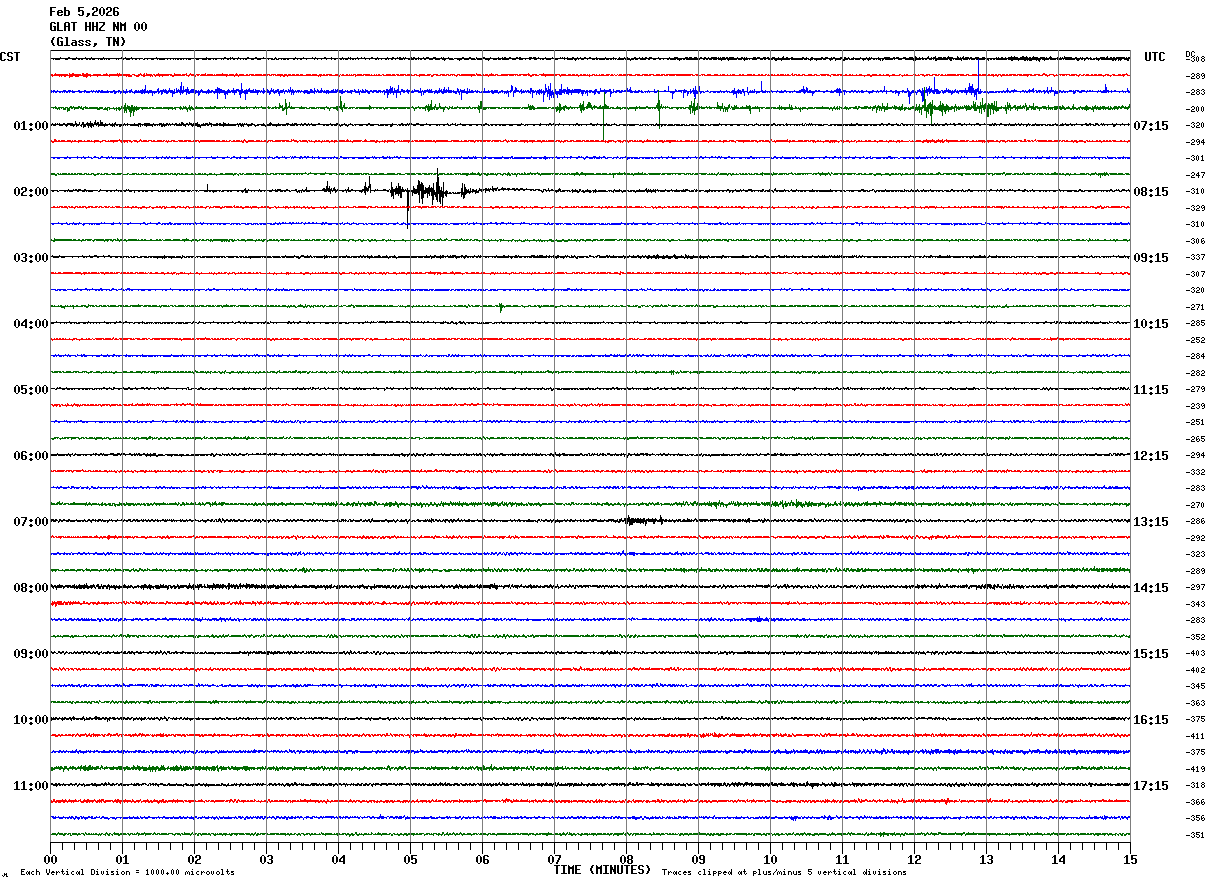Click the '10:15' UTC time label
Viewport: 1210px width, 886px height.
click(x=1151, y=324)
